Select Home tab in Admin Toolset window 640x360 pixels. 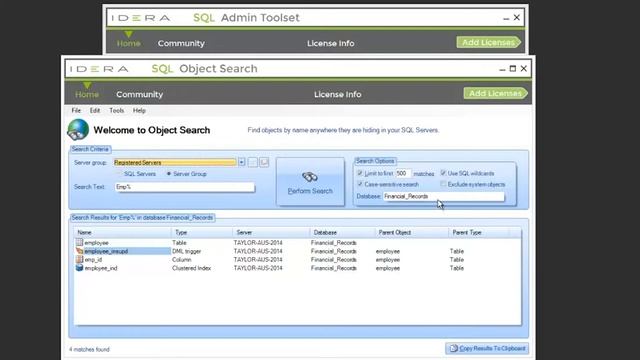(x=129, y=43)
